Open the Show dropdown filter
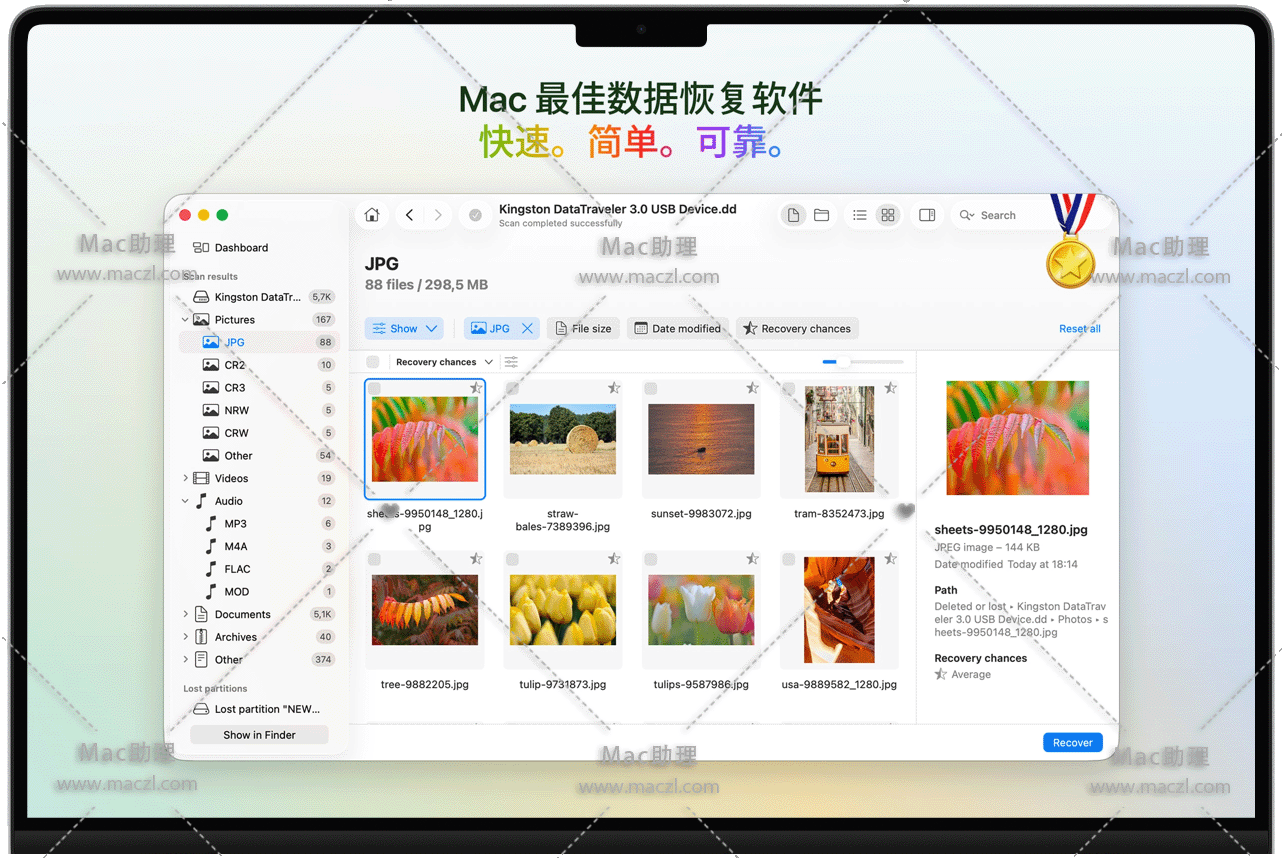 (x=405, y=328)
